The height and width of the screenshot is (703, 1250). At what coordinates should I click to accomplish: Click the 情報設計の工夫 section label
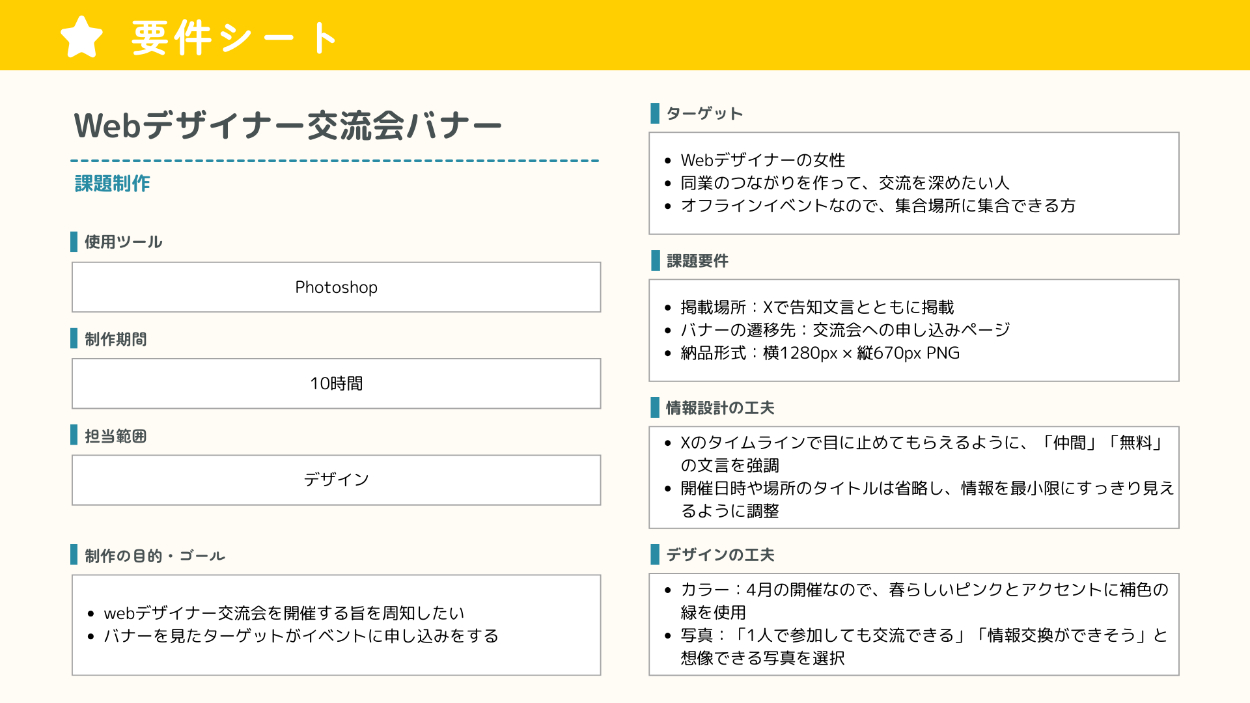tap(719, 408)
